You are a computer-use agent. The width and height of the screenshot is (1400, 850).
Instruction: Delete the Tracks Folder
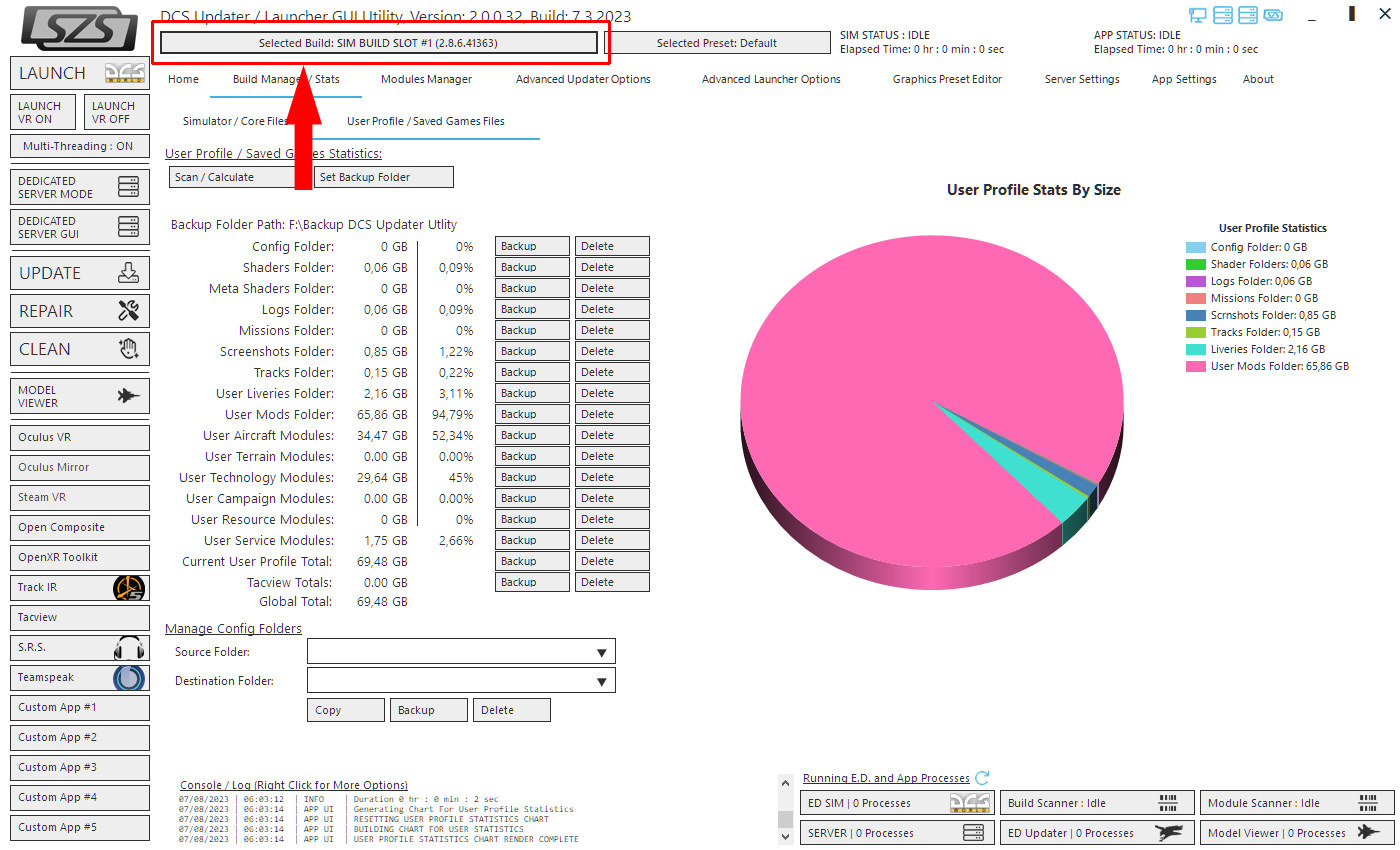612,372
